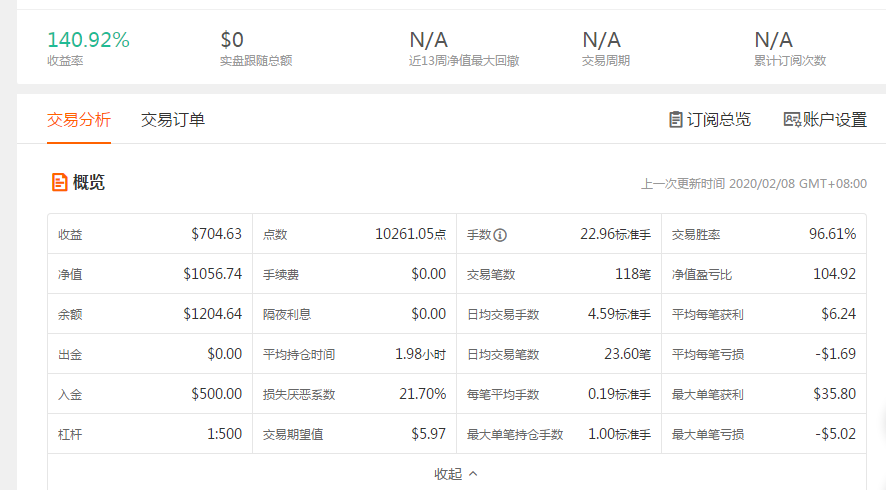Switch to the 交易分析 tab
This screenshot has width=886, height=490.
pyautogui.click(x=79, y=120)
